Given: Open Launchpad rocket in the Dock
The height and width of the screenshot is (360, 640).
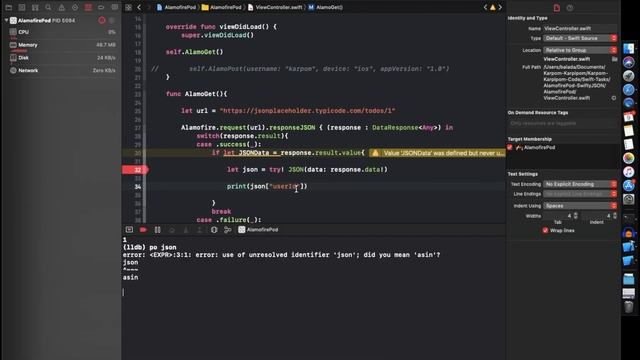Looking at the screenshot, I should point(629,76).
